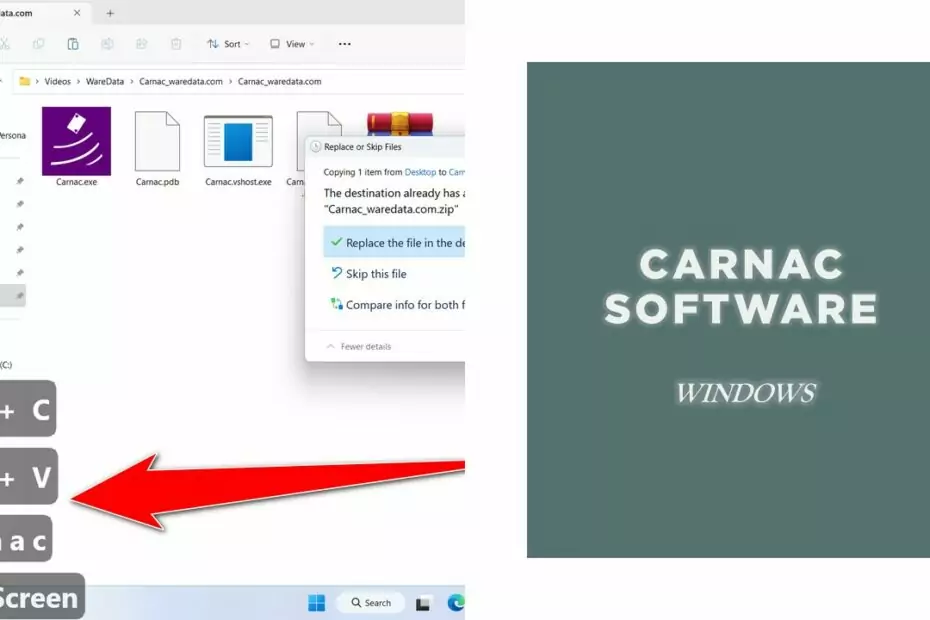Click the Share icon in toolbar

click(x=142, y=44)
